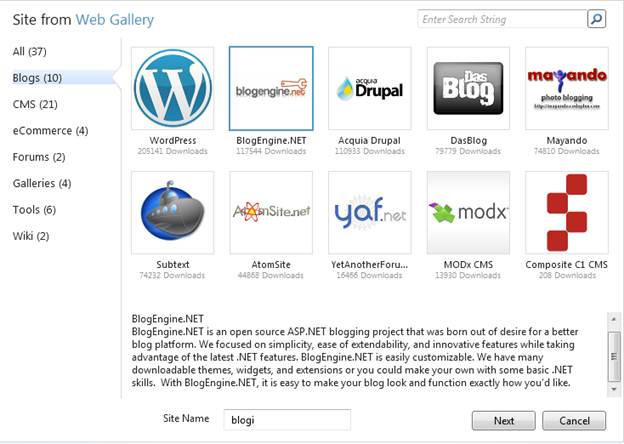Click the Acquia Drupal name label
This screenshot has width=624, height=444.
point(369,140)
